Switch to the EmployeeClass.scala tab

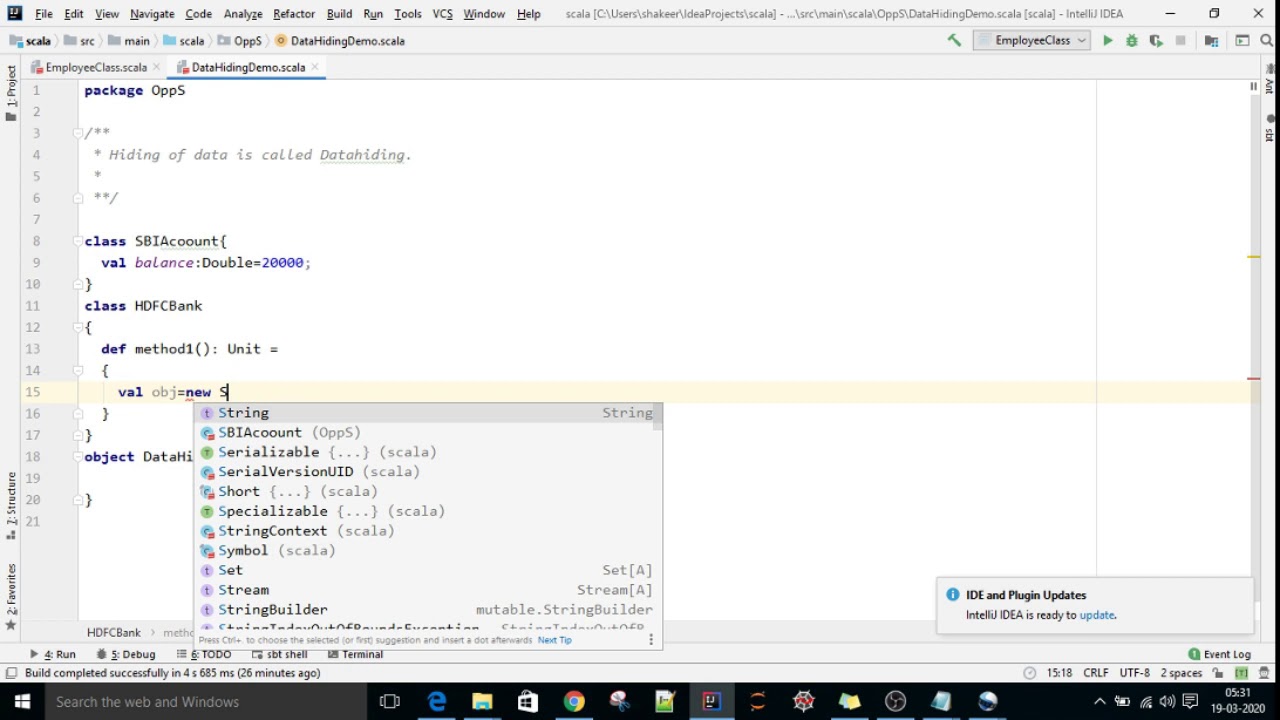point(95,67)
